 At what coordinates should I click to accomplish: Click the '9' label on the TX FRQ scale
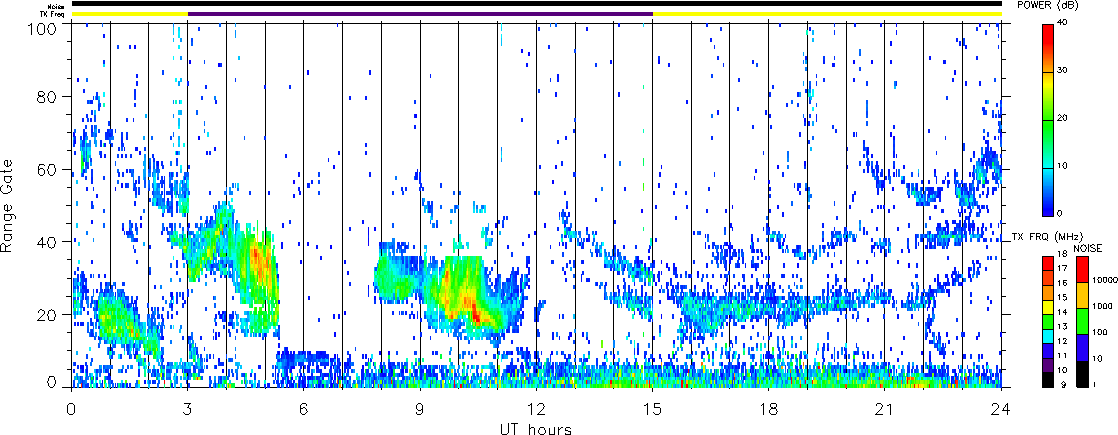tap(1063, 385)
